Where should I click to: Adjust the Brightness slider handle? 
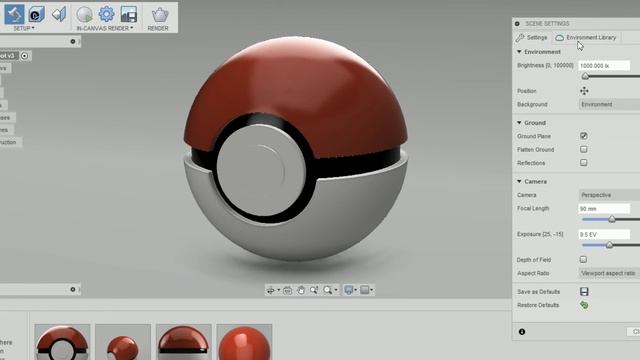point(585,76)
